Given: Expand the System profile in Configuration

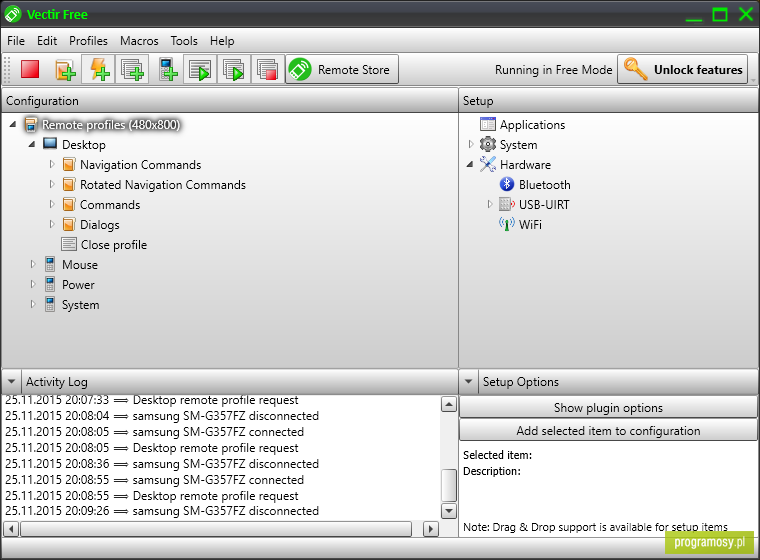Looking at the screenshot, I should point(33,304).
